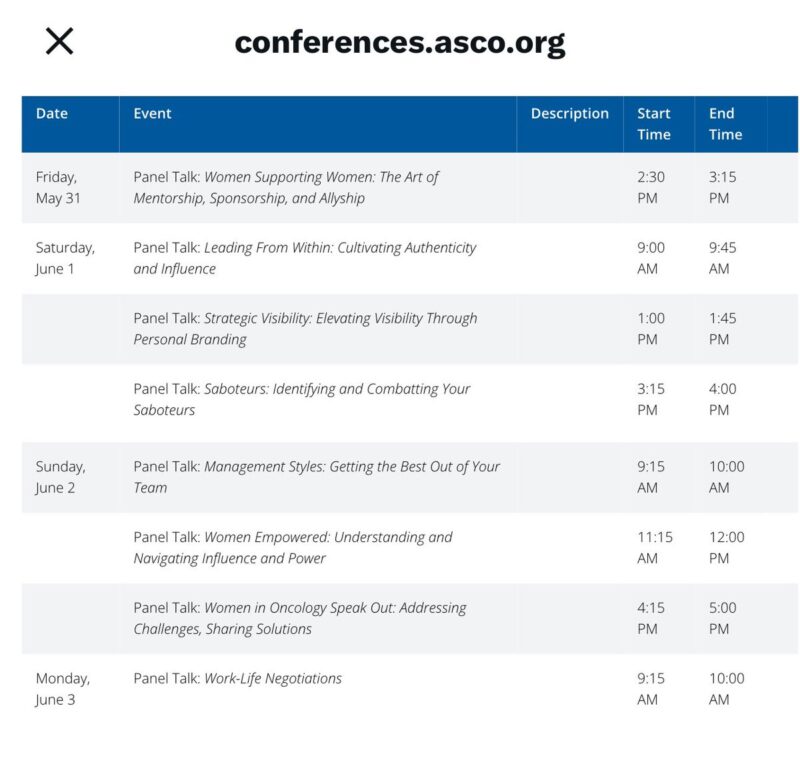Open Saboteurs panel talk entry
Viewport: 800px width, 774px height.
click(x=302, y=399)
